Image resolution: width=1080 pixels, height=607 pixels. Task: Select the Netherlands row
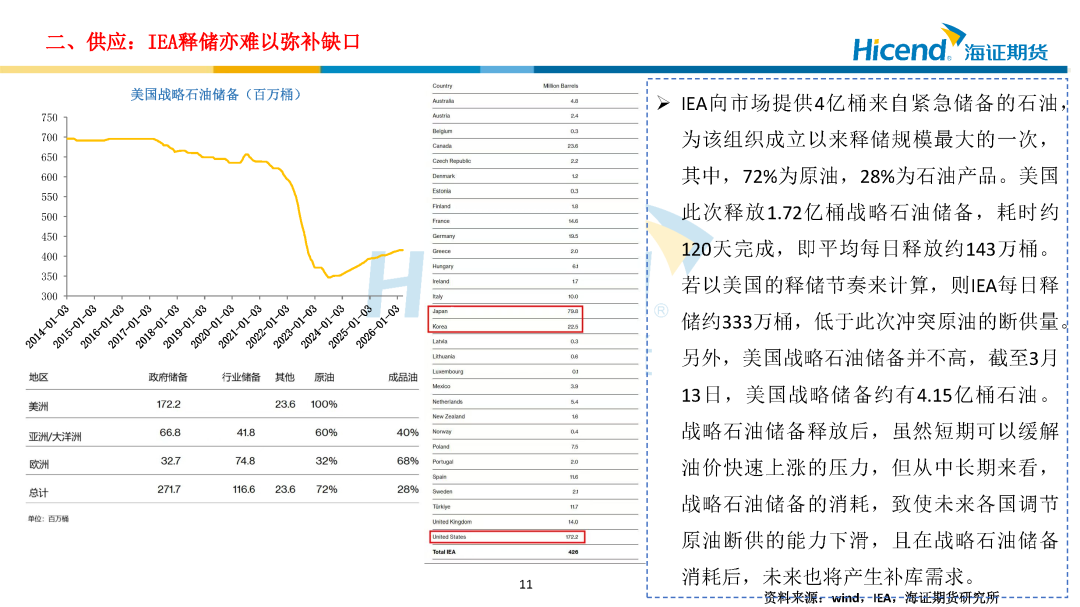[x=534, y=402]
